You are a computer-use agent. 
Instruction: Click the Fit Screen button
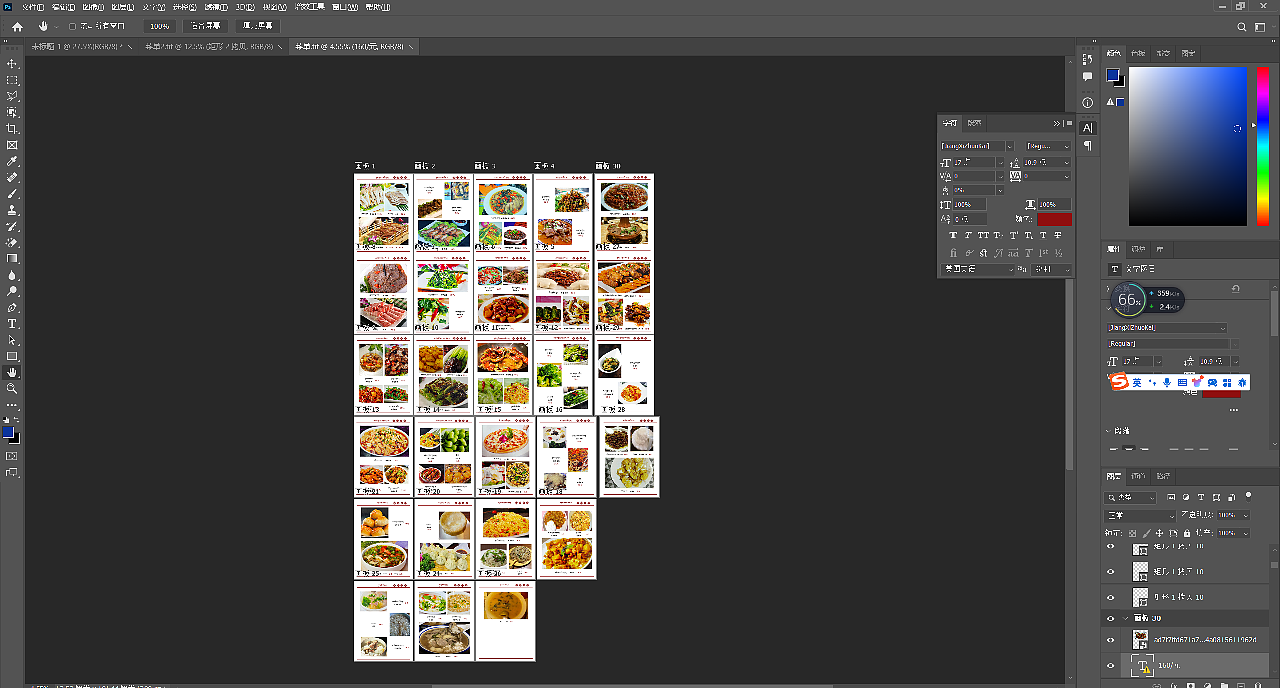click(206, 26)
